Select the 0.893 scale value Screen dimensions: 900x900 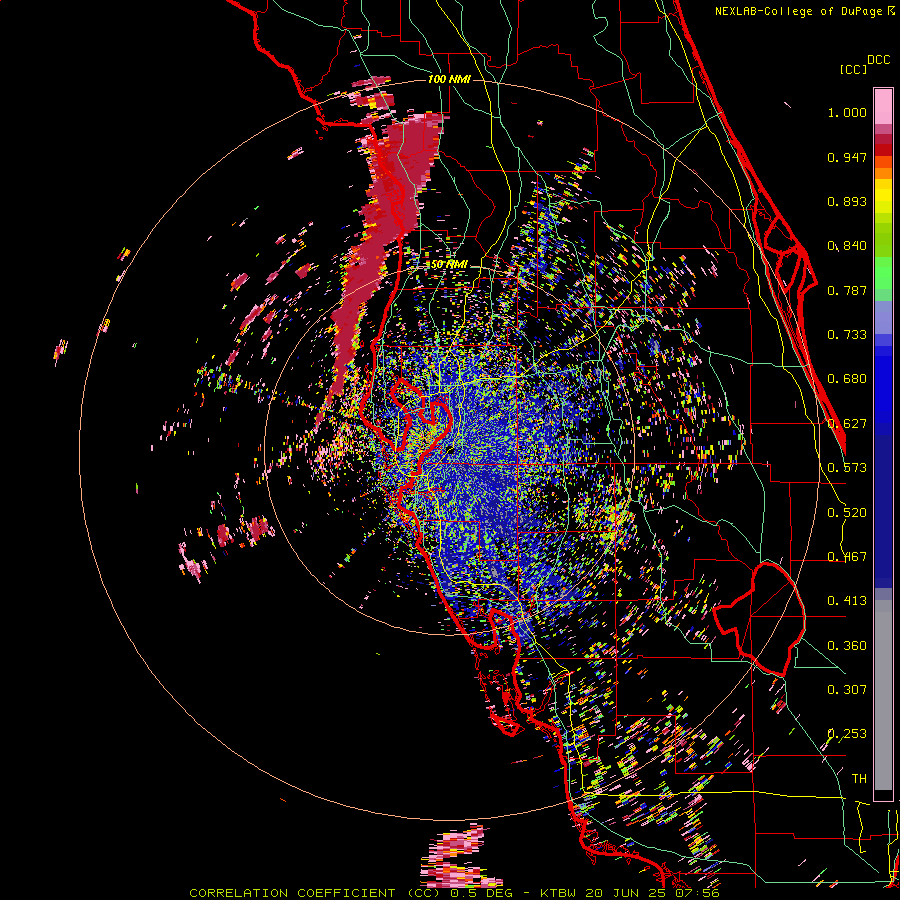tap(847, 201)
